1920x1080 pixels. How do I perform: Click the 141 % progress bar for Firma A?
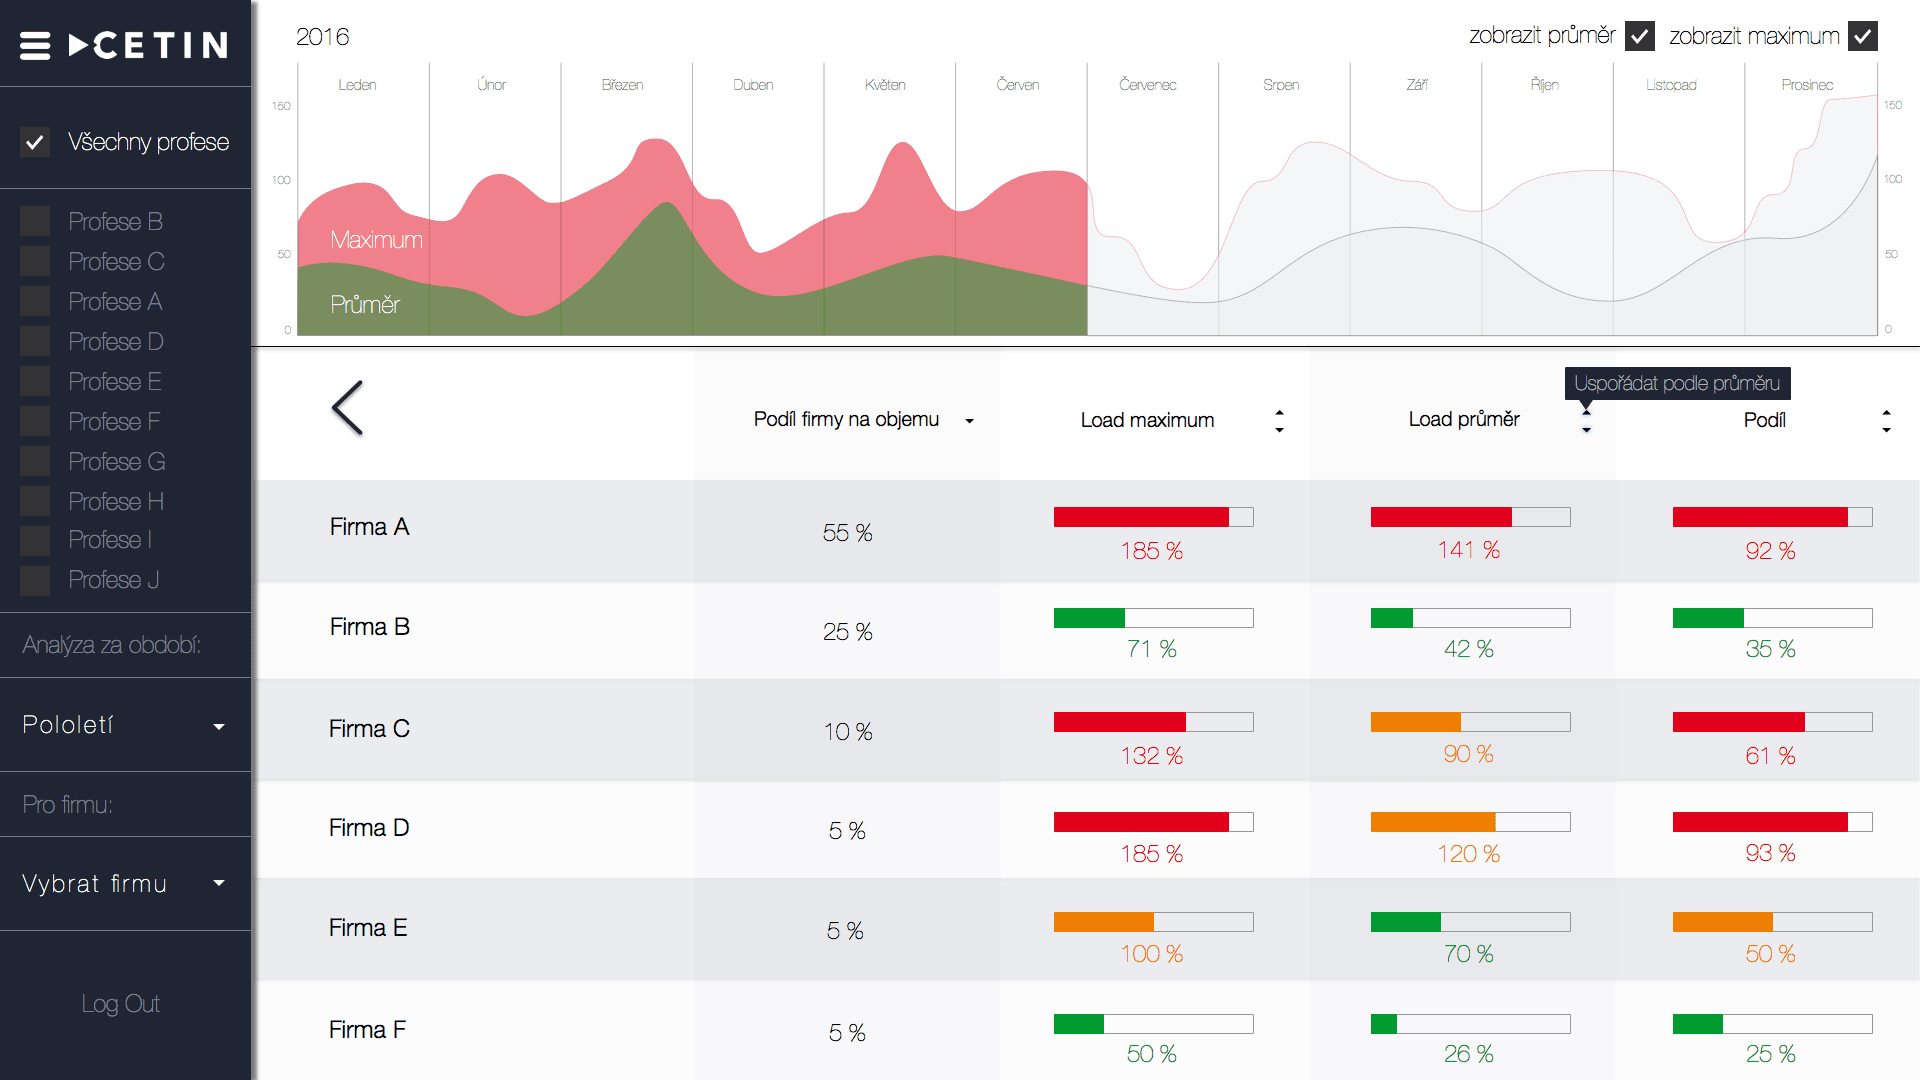coord(1469,517)
